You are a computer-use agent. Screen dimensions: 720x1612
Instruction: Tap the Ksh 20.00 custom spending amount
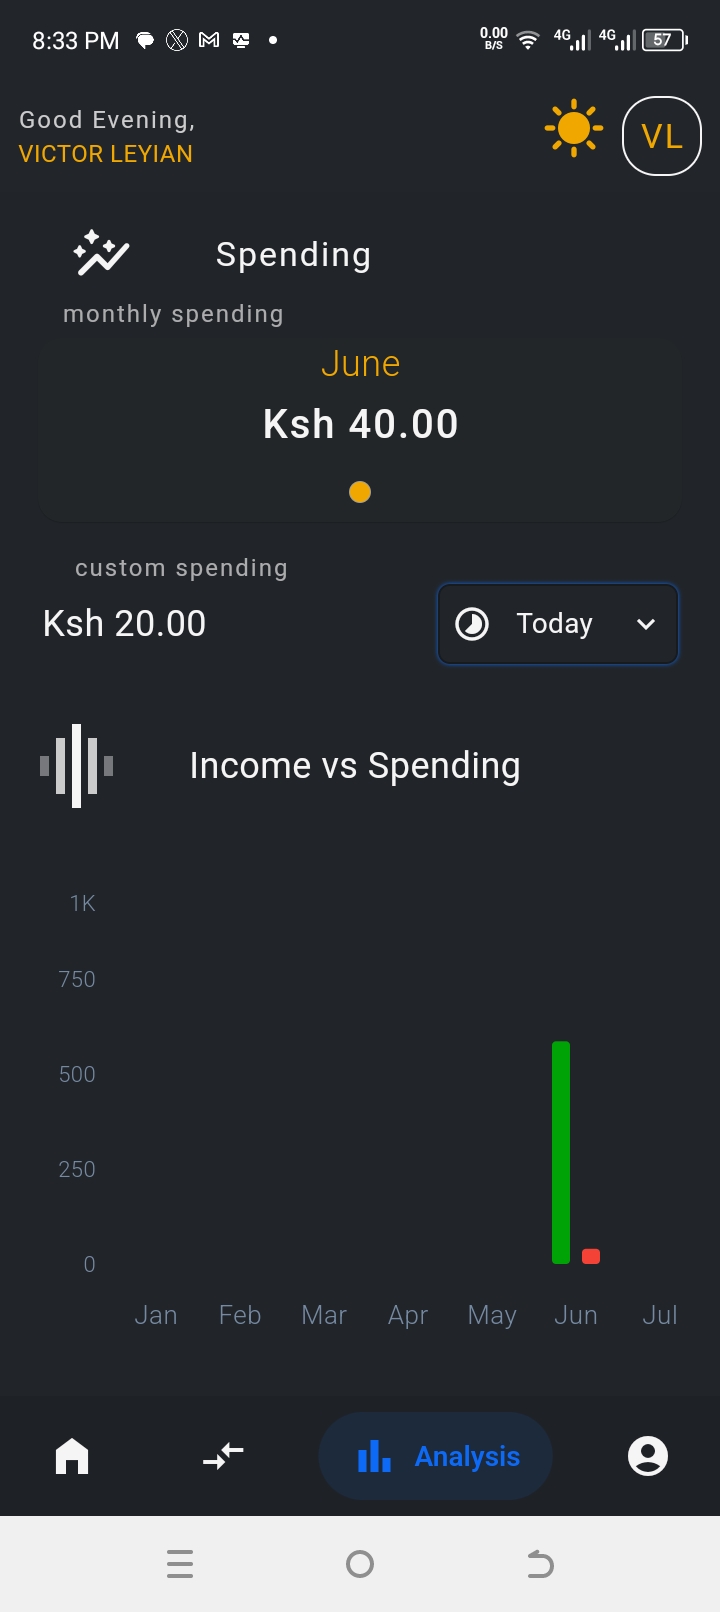point(125,624)
